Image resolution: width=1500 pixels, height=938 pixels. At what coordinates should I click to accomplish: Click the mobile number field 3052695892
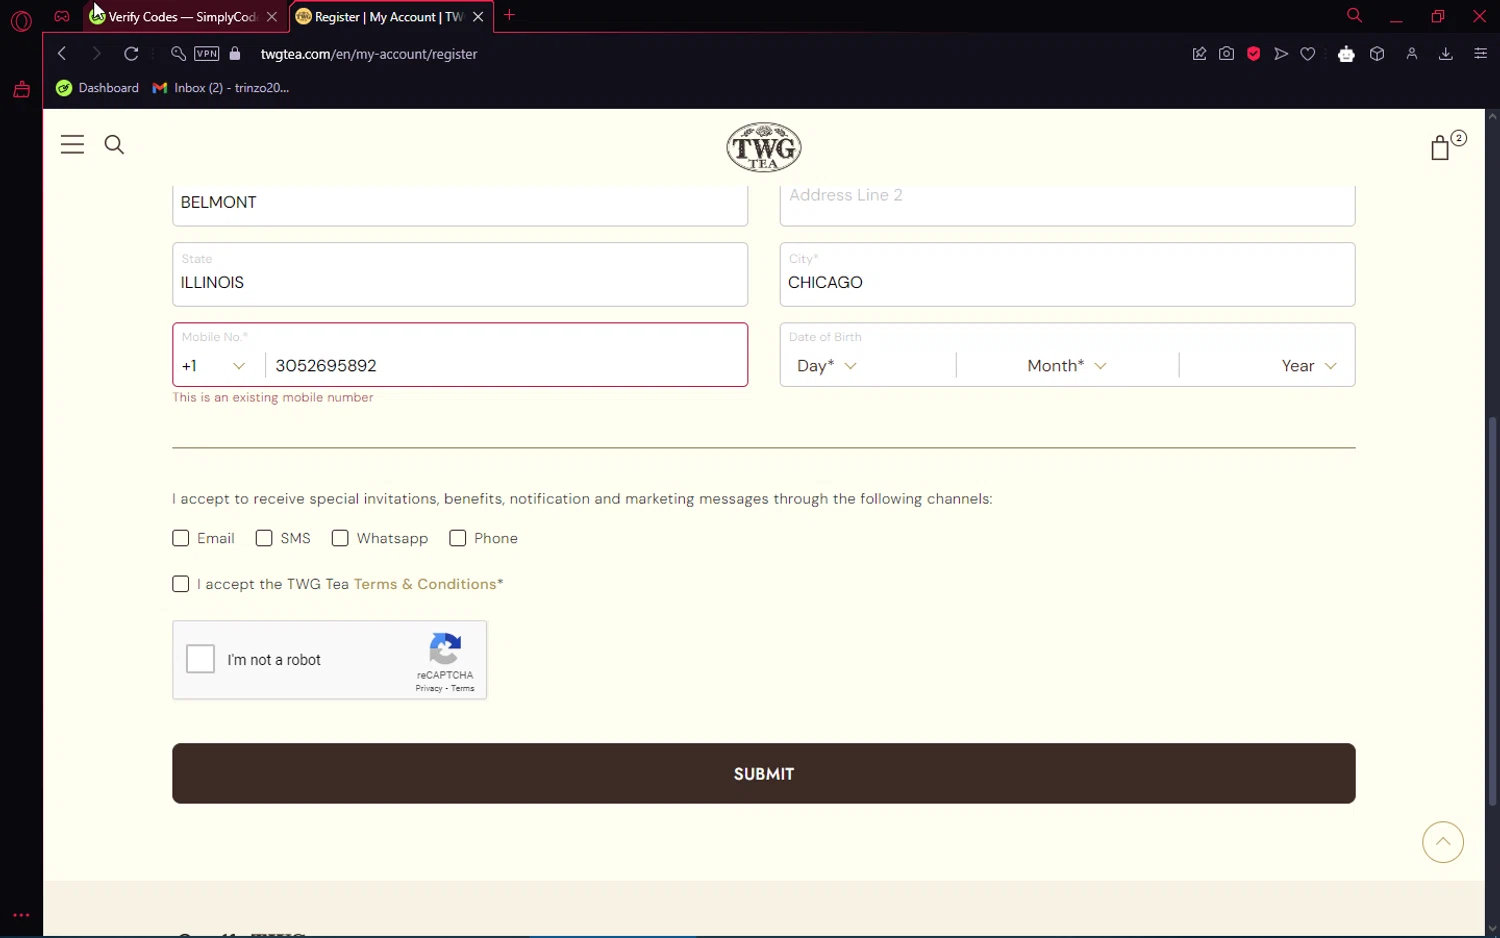click(x=506, y=366)
